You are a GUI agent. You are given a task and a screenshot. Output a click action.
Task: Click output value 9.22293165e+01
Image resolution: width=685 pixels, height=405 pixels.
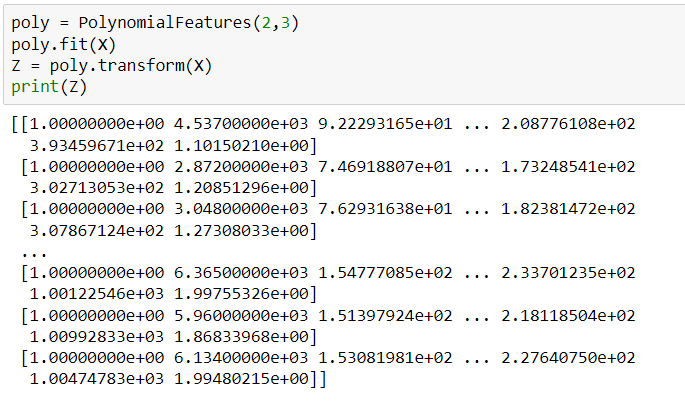tap(385, 124)
